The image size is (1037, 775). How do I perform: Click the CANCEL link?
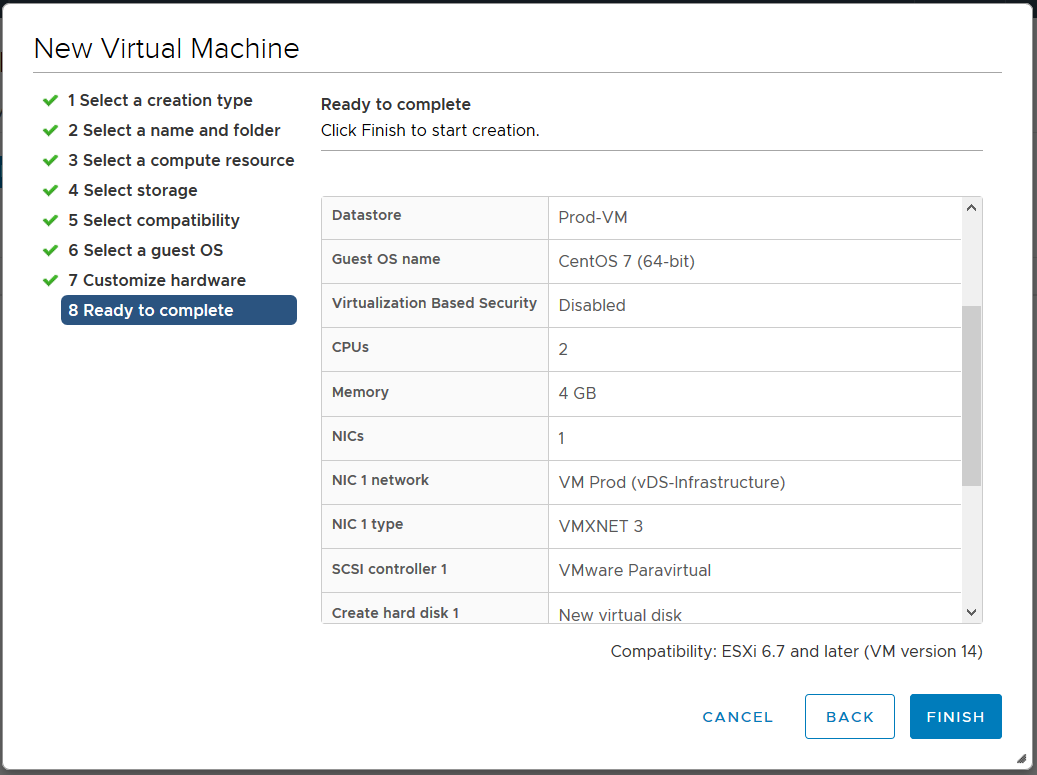pyautogui.click(x=737, y=717)
